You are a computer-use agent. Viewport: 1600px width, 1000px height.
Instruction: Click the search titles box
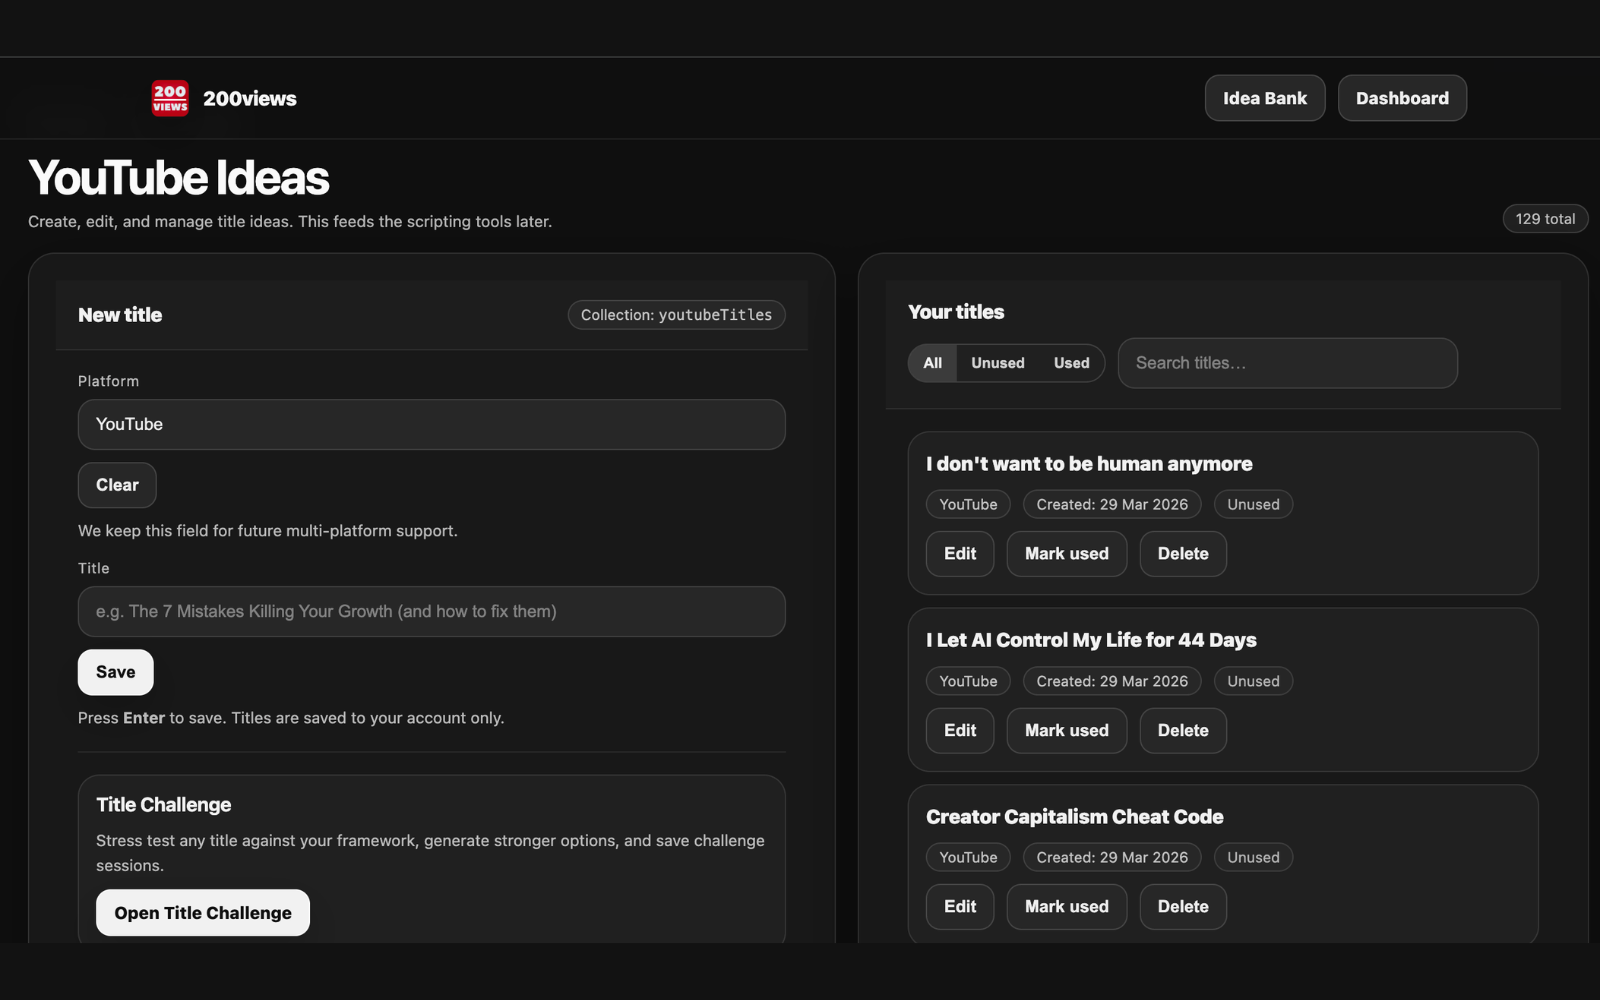point(1287,363)
